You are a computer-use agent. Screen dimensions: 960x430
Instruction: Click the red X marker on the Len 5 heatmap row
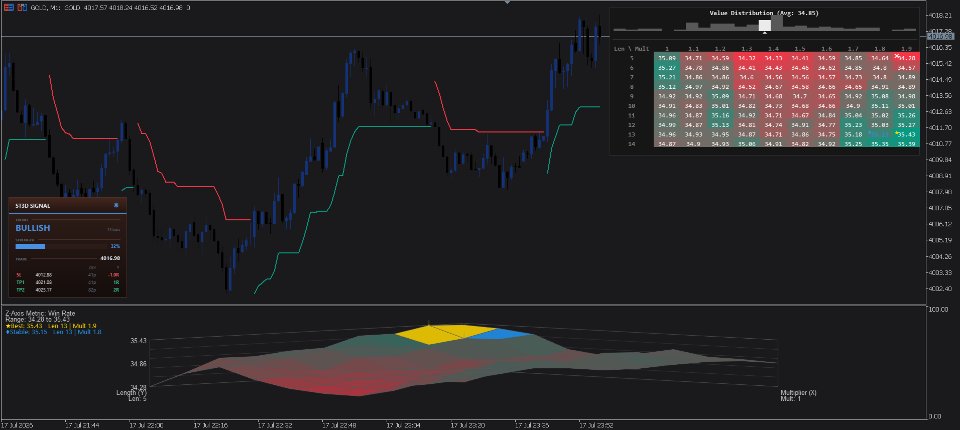pyautogui.click(x=897, y=56)
